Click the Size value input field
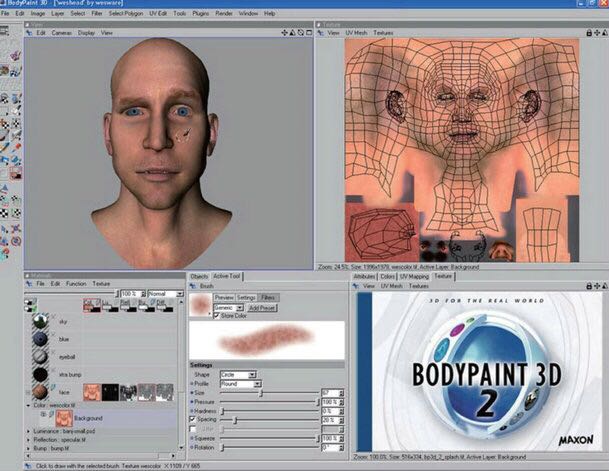 330,393
